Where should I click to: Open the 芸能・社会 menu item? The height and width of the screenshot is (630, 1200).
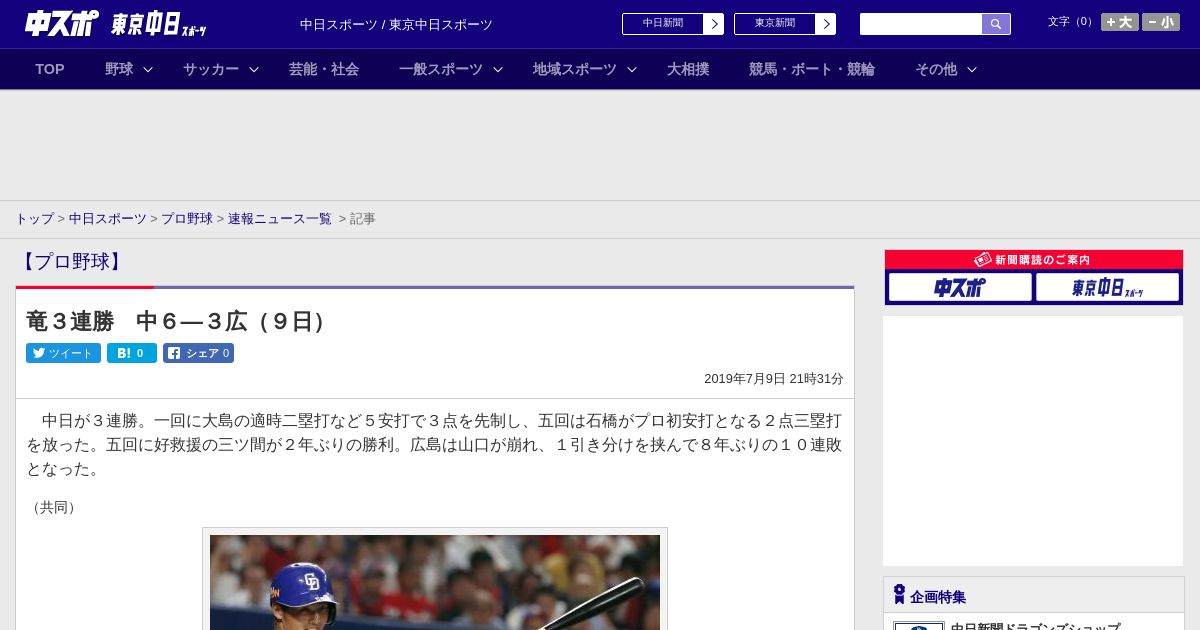[x=324, y=69]
